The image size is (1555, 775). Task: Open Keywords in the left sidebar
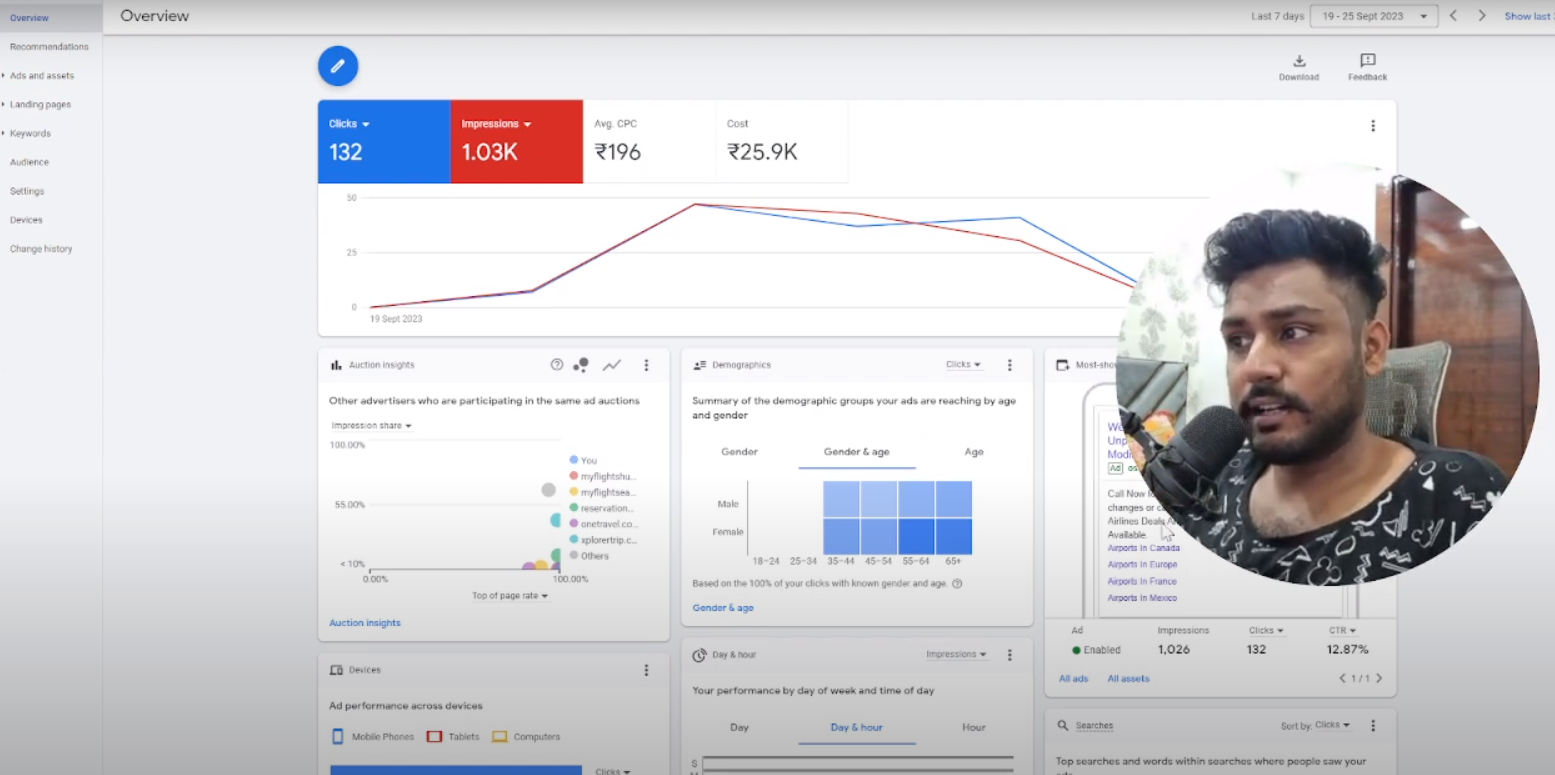coord(30,133)
